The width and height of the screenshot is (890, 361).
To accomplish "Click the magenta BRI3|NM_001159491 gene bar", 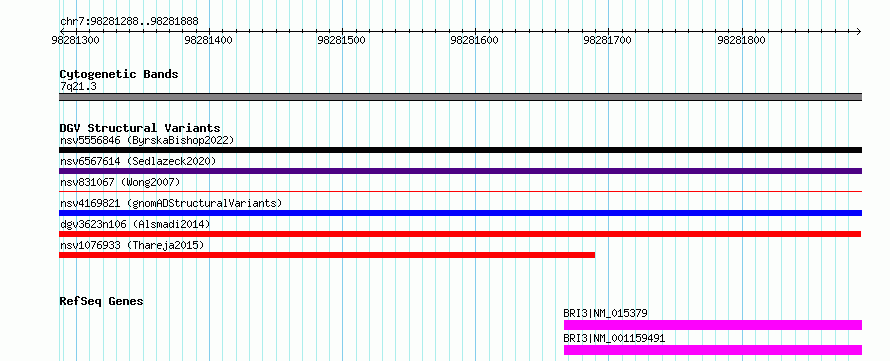I will 713,350.
